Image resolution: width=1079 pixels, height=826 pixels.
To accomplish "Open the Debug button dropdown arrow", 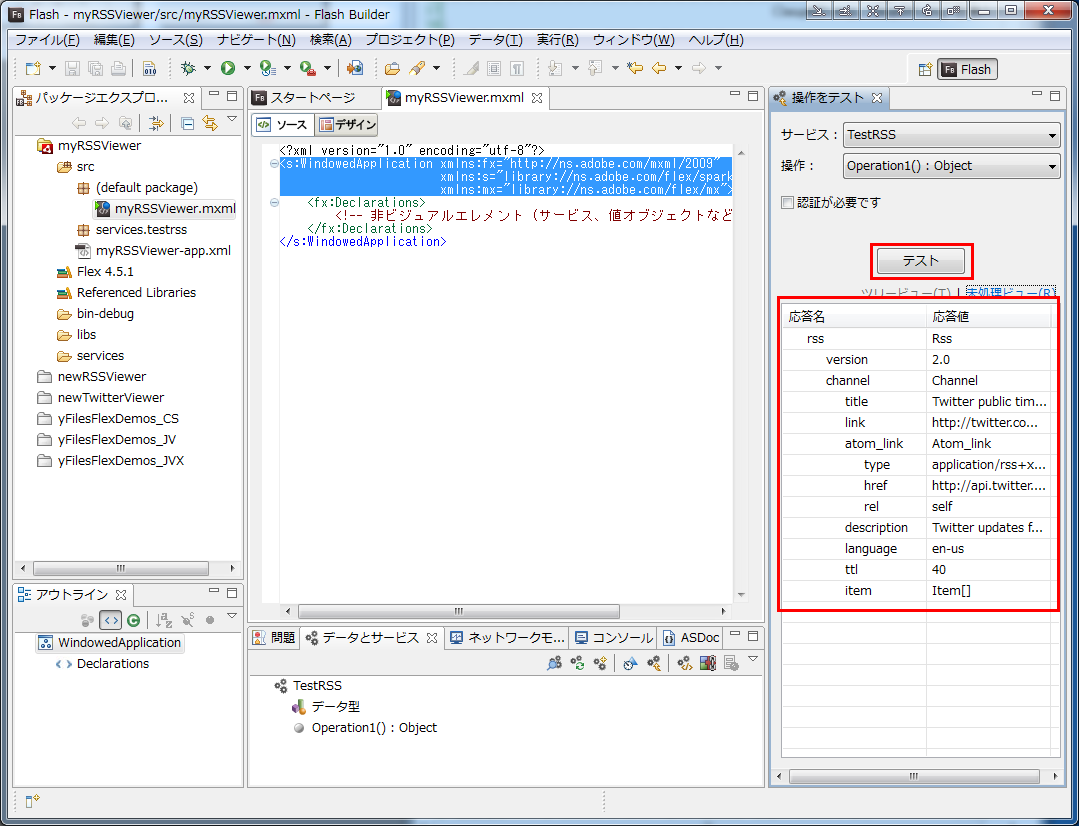I will click(207, 67).
